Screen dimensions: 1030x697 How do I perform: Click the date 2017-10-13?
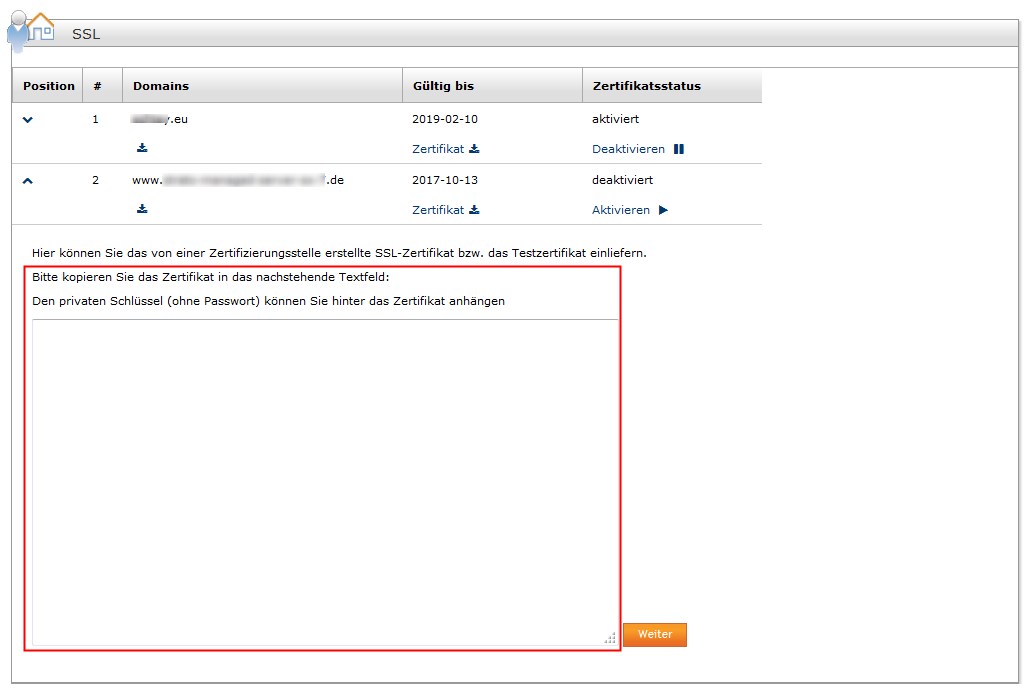coord(445,180)
